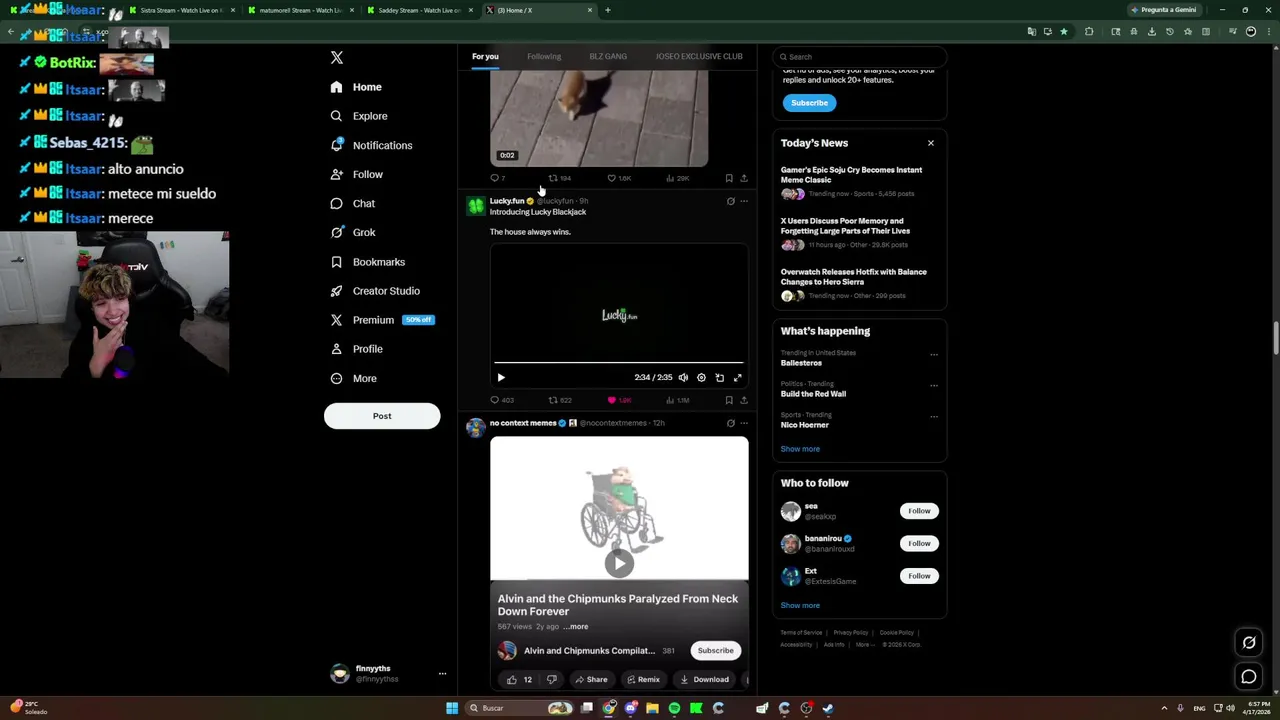Play the Alvin wheelchair video
Viewport: 1280px width, 720px height.
pyautogui.click(x=619, y=563)
